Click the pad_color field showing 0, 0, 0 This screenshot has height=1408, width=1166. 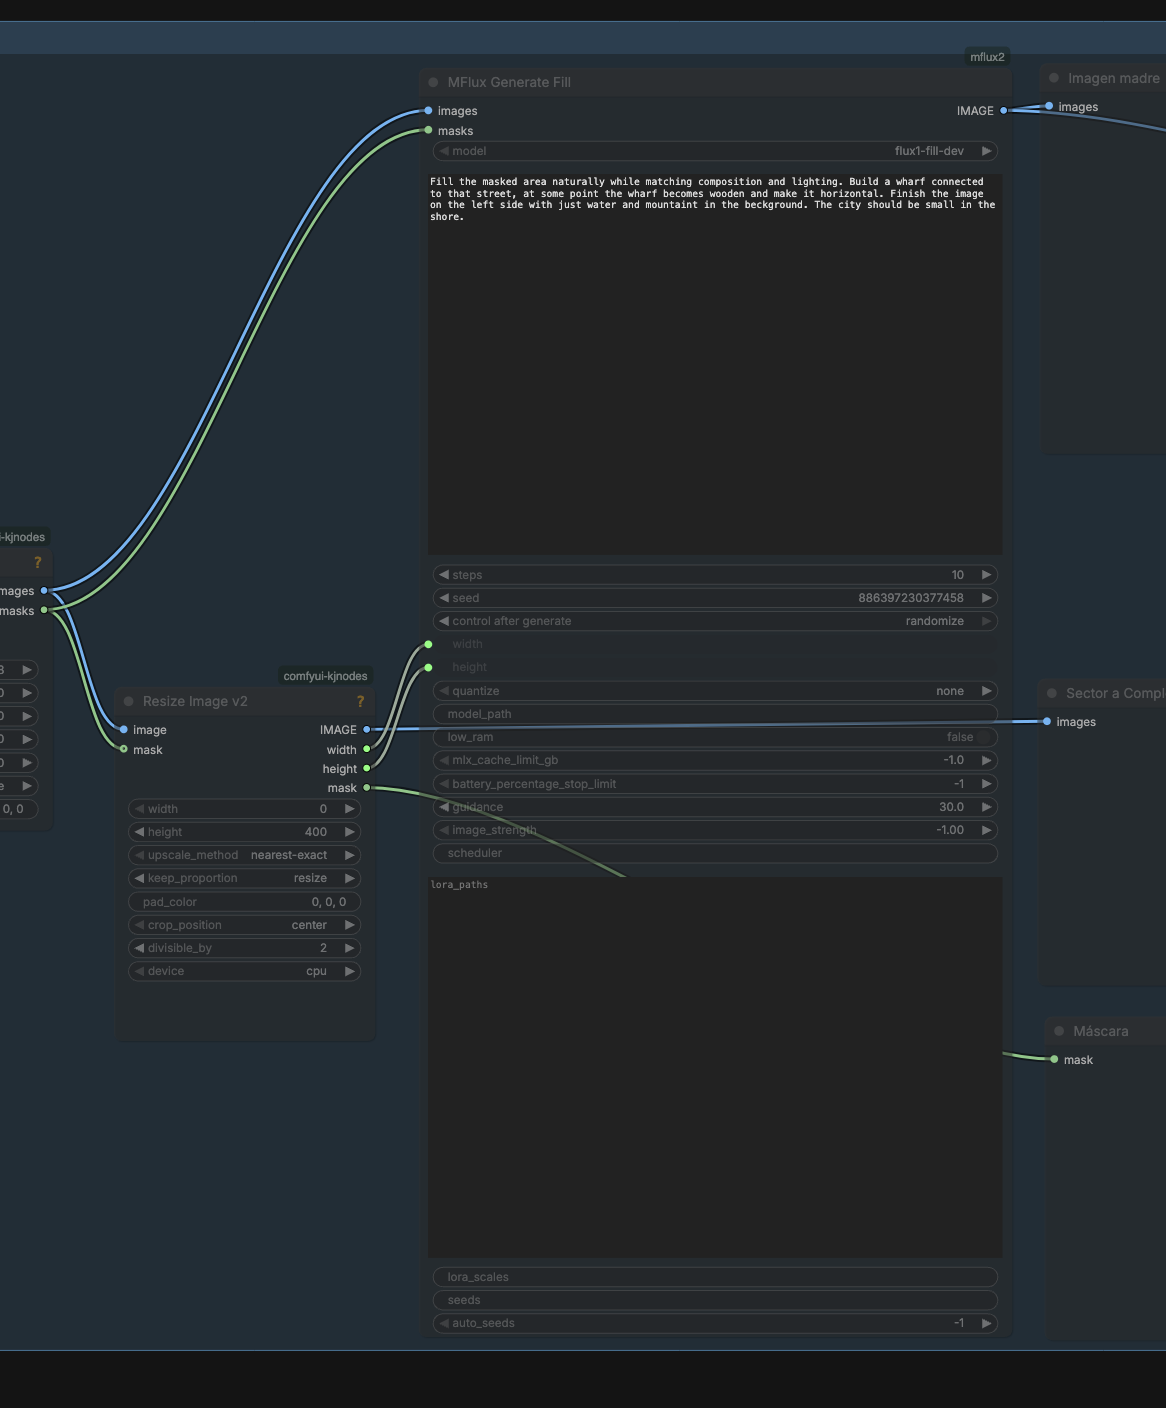[x=244, y=902]
